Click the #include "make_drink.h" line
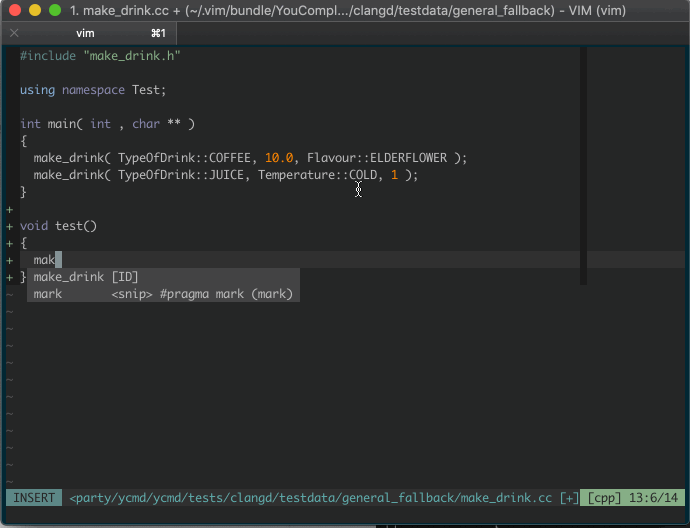The height and width of the screenshot is (528, 690). pos(100,56)
